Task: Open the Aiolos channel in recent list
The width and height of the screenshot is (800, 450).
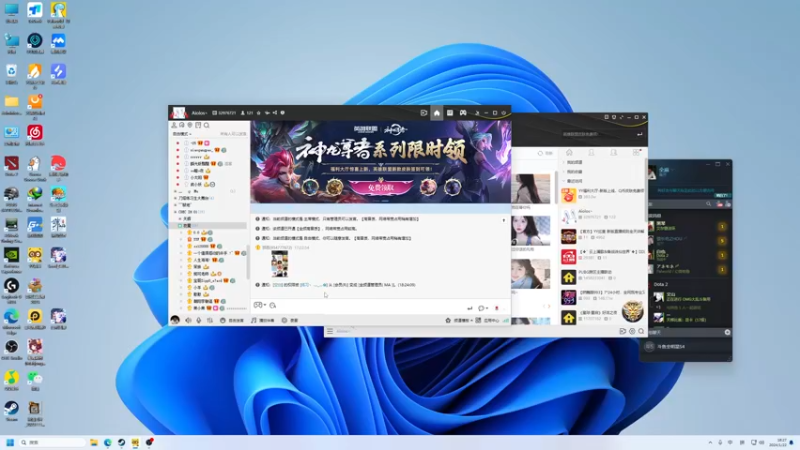Action: [603, 214]
